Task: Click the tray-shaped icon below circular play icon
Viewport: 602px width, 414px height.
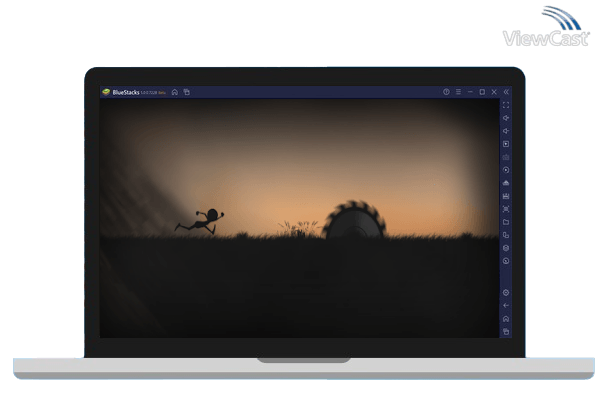Action: tap(506, 183)
